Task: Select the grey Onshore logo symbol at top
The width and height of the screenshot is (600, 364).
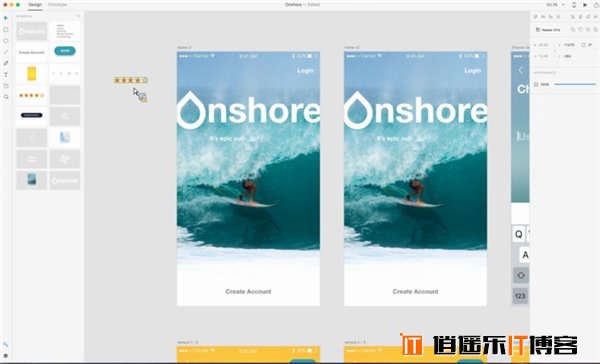Action: pyautogui.click(x=32, y=31)
